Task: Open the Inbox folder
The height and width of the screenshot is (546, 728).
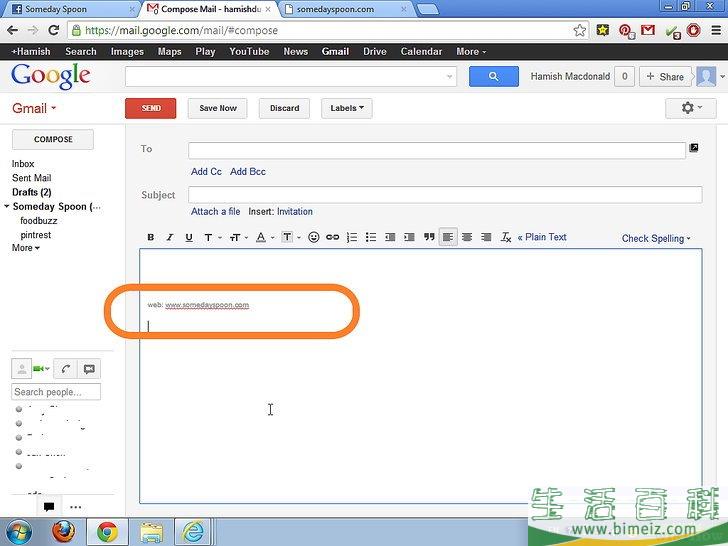Action: 23,163
